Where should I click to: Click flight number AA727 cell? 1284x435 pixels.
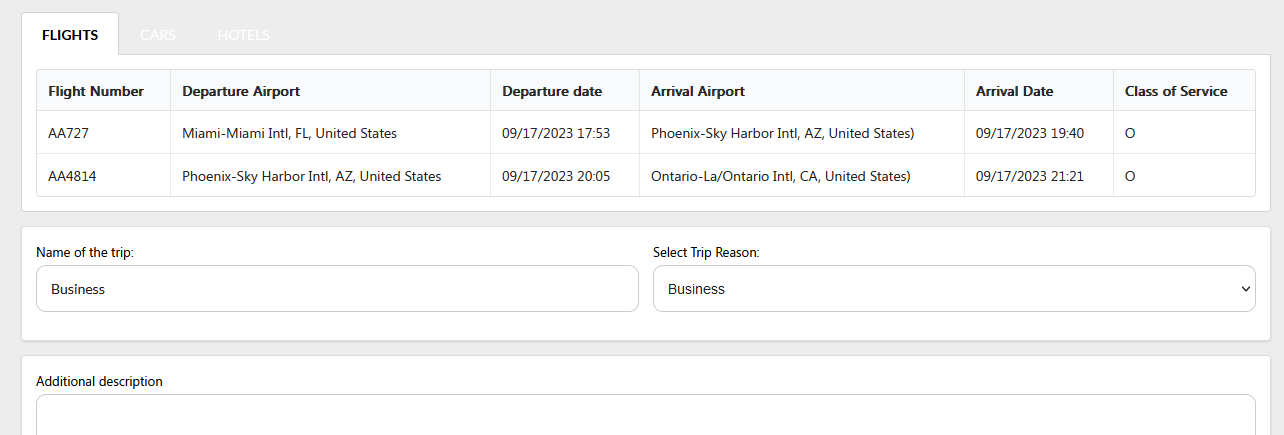pyautogui.click(x=70, y=133)
